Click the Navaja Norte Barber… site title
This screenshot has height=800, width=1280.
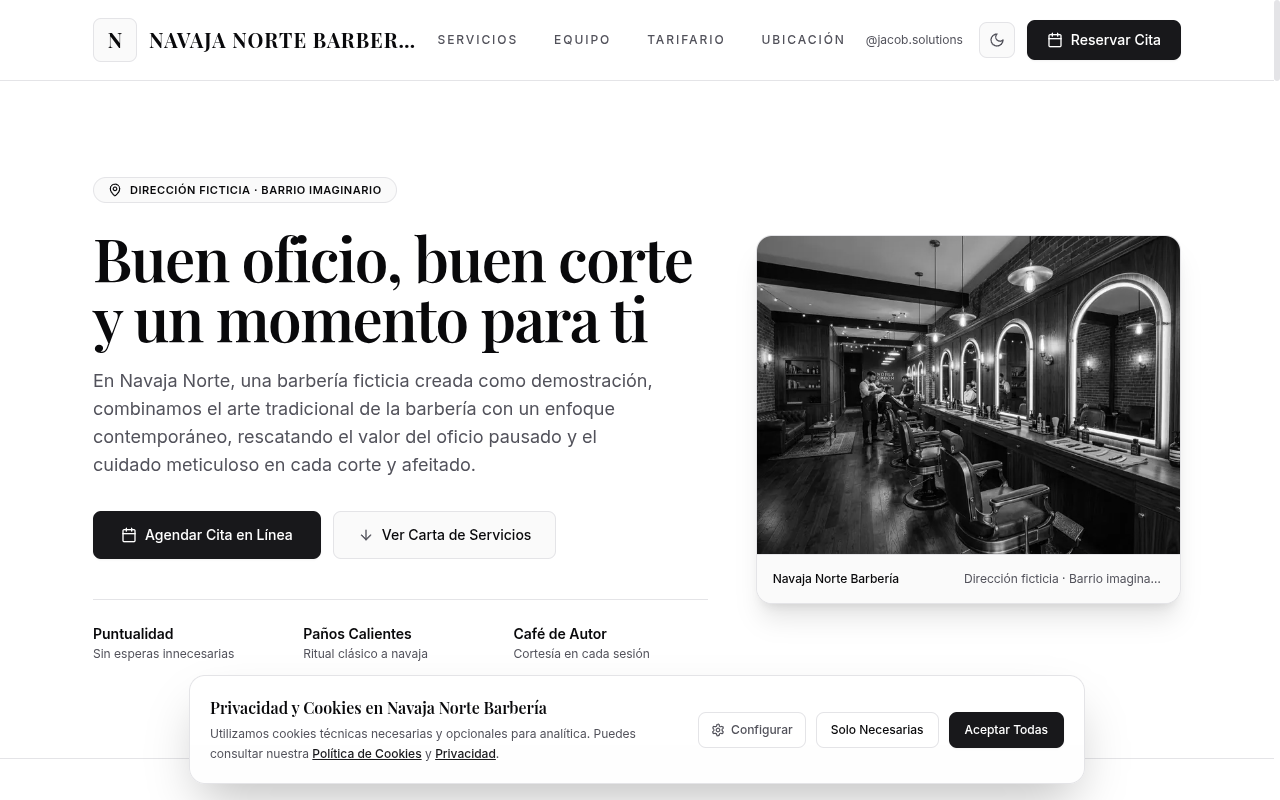click(282, 40)
